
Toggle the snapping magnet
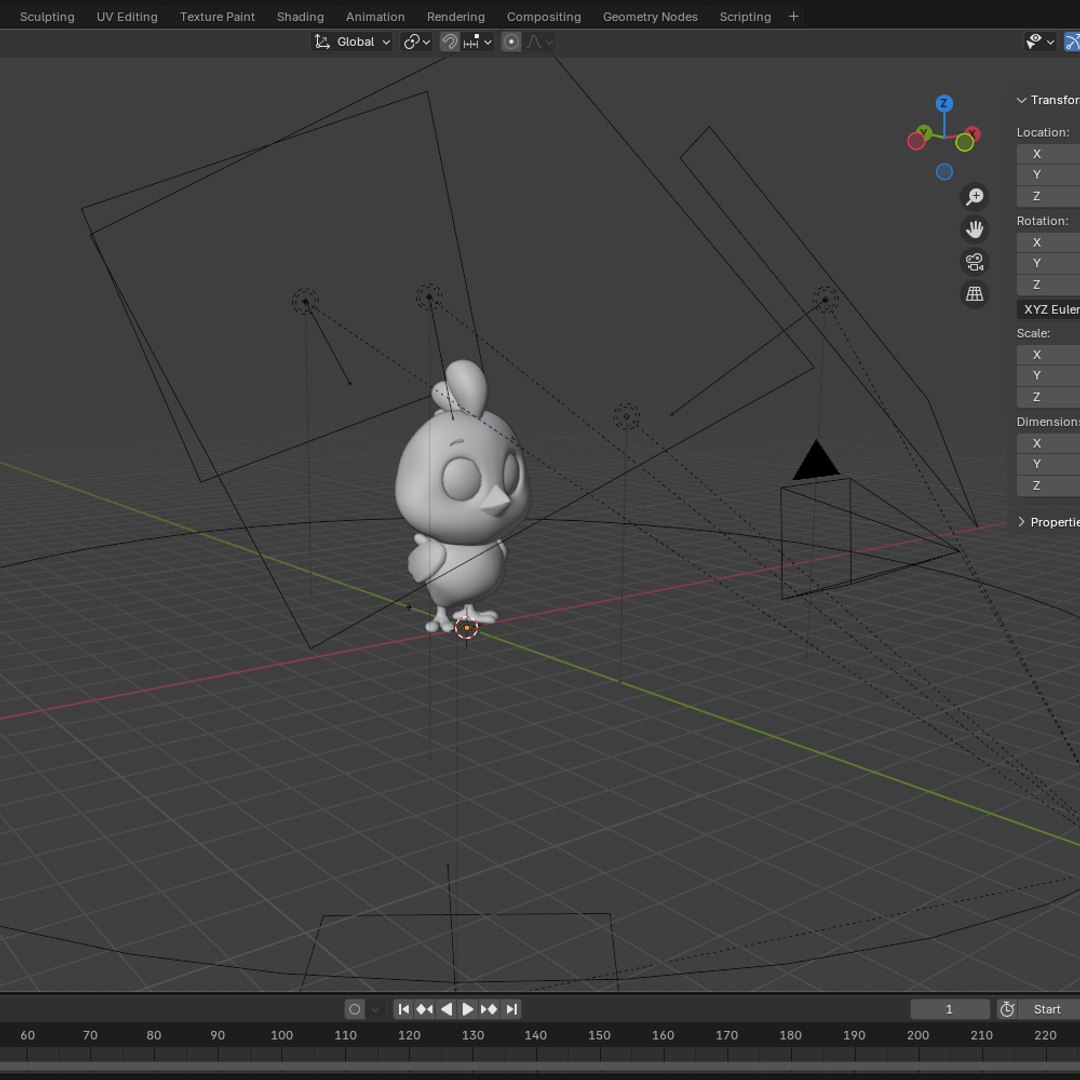449,42
